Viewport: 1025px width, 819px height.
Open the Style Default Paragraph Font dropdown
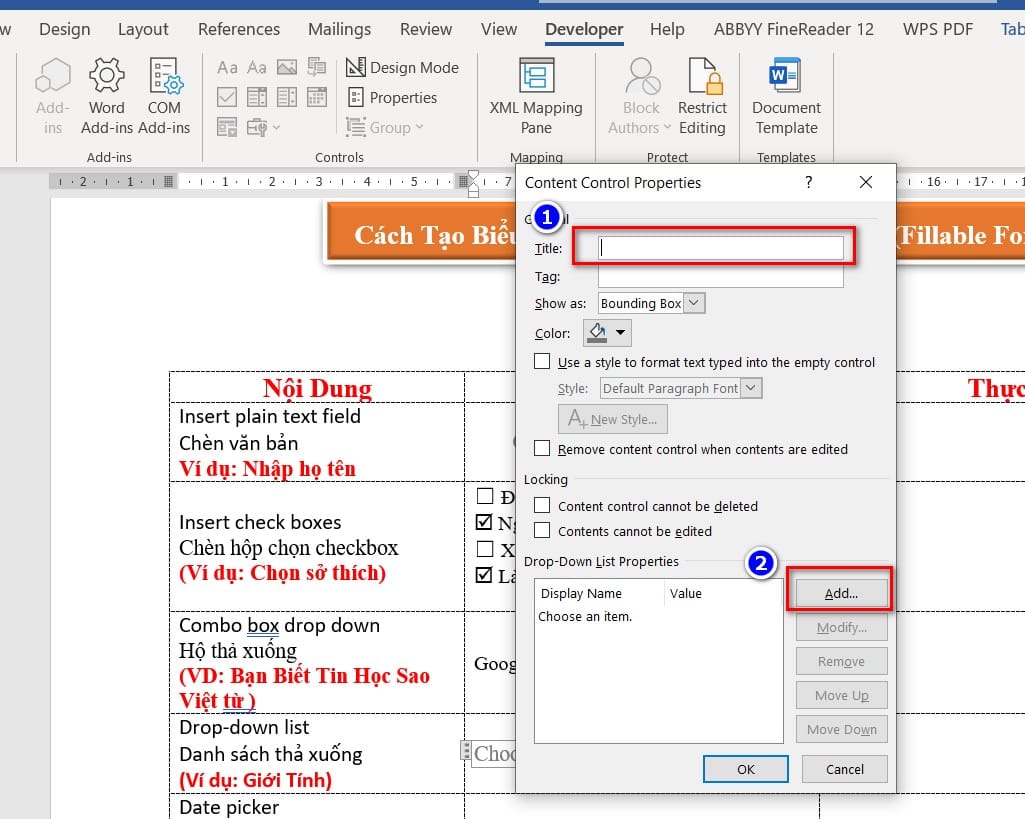tap(752, 388)
